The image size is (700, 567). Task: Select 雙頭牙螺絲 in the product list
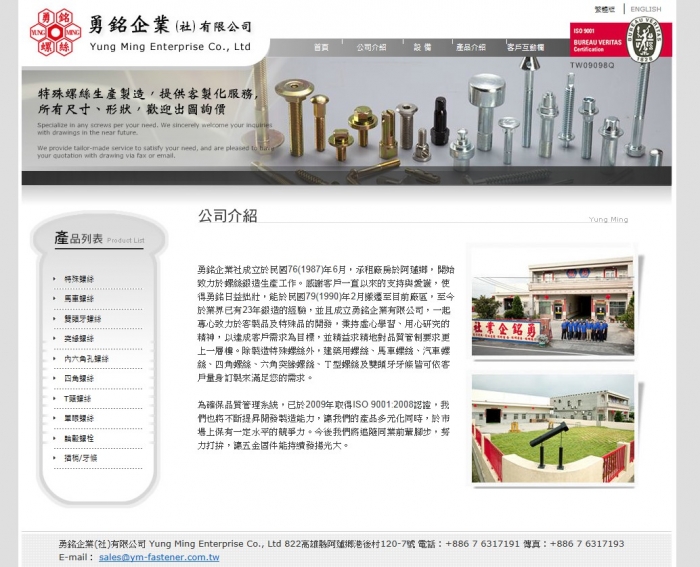click(83, 319)
